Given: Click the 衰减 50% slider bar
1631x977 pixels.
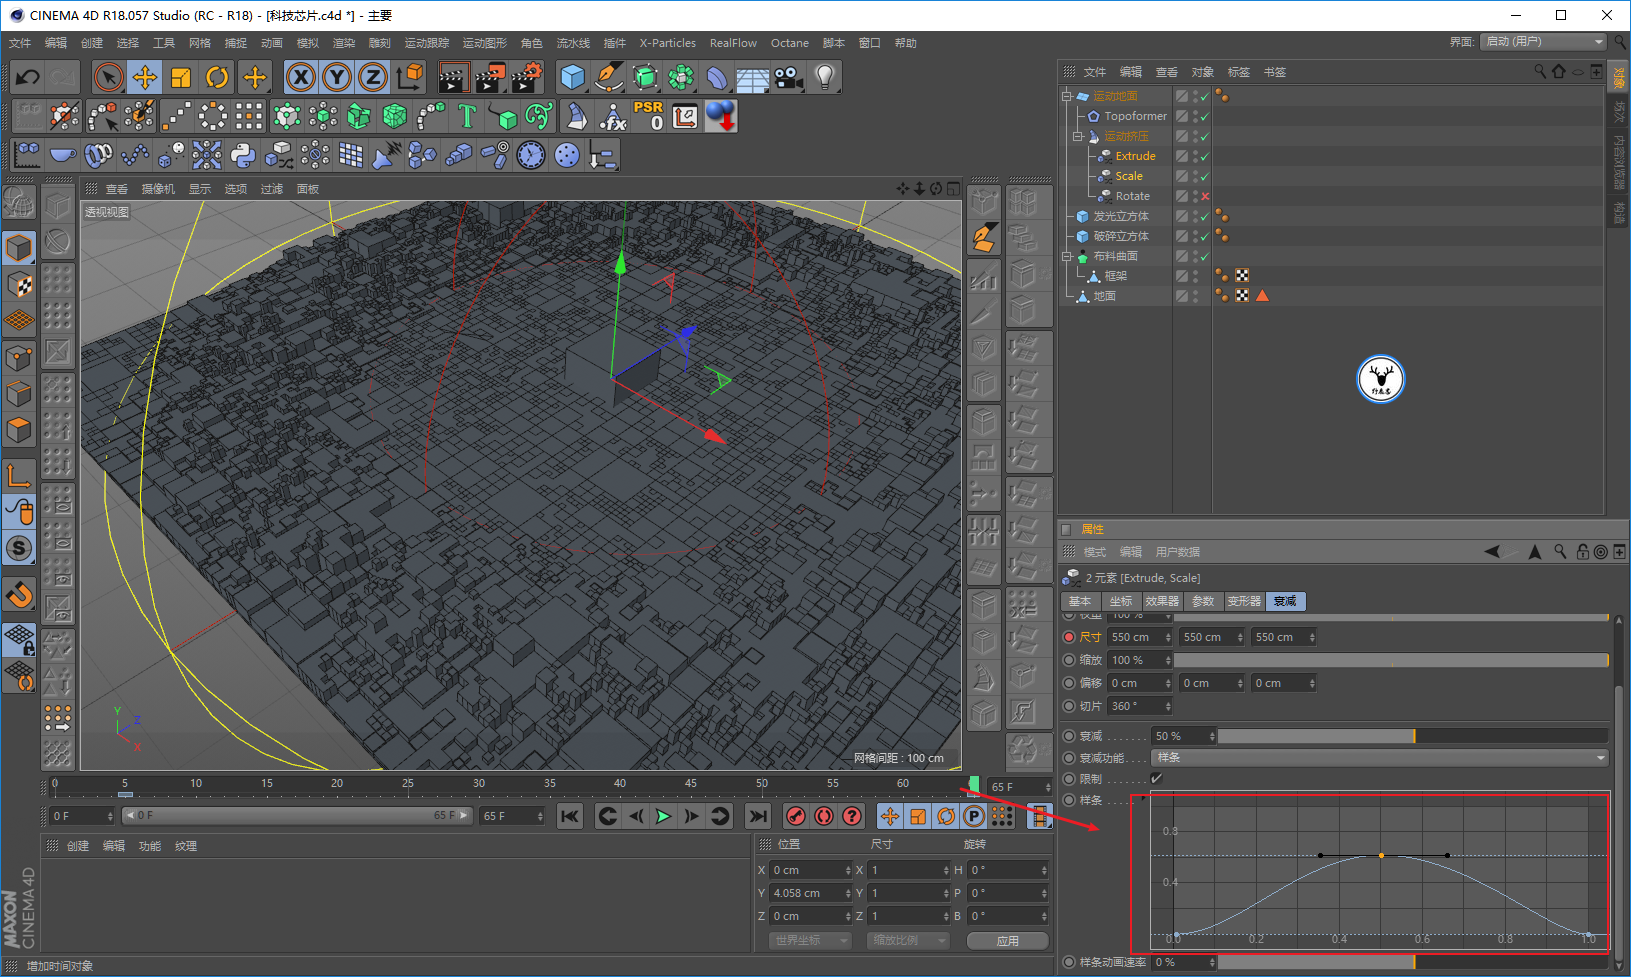Looking at the screenshot, I should coord(1412,736).
